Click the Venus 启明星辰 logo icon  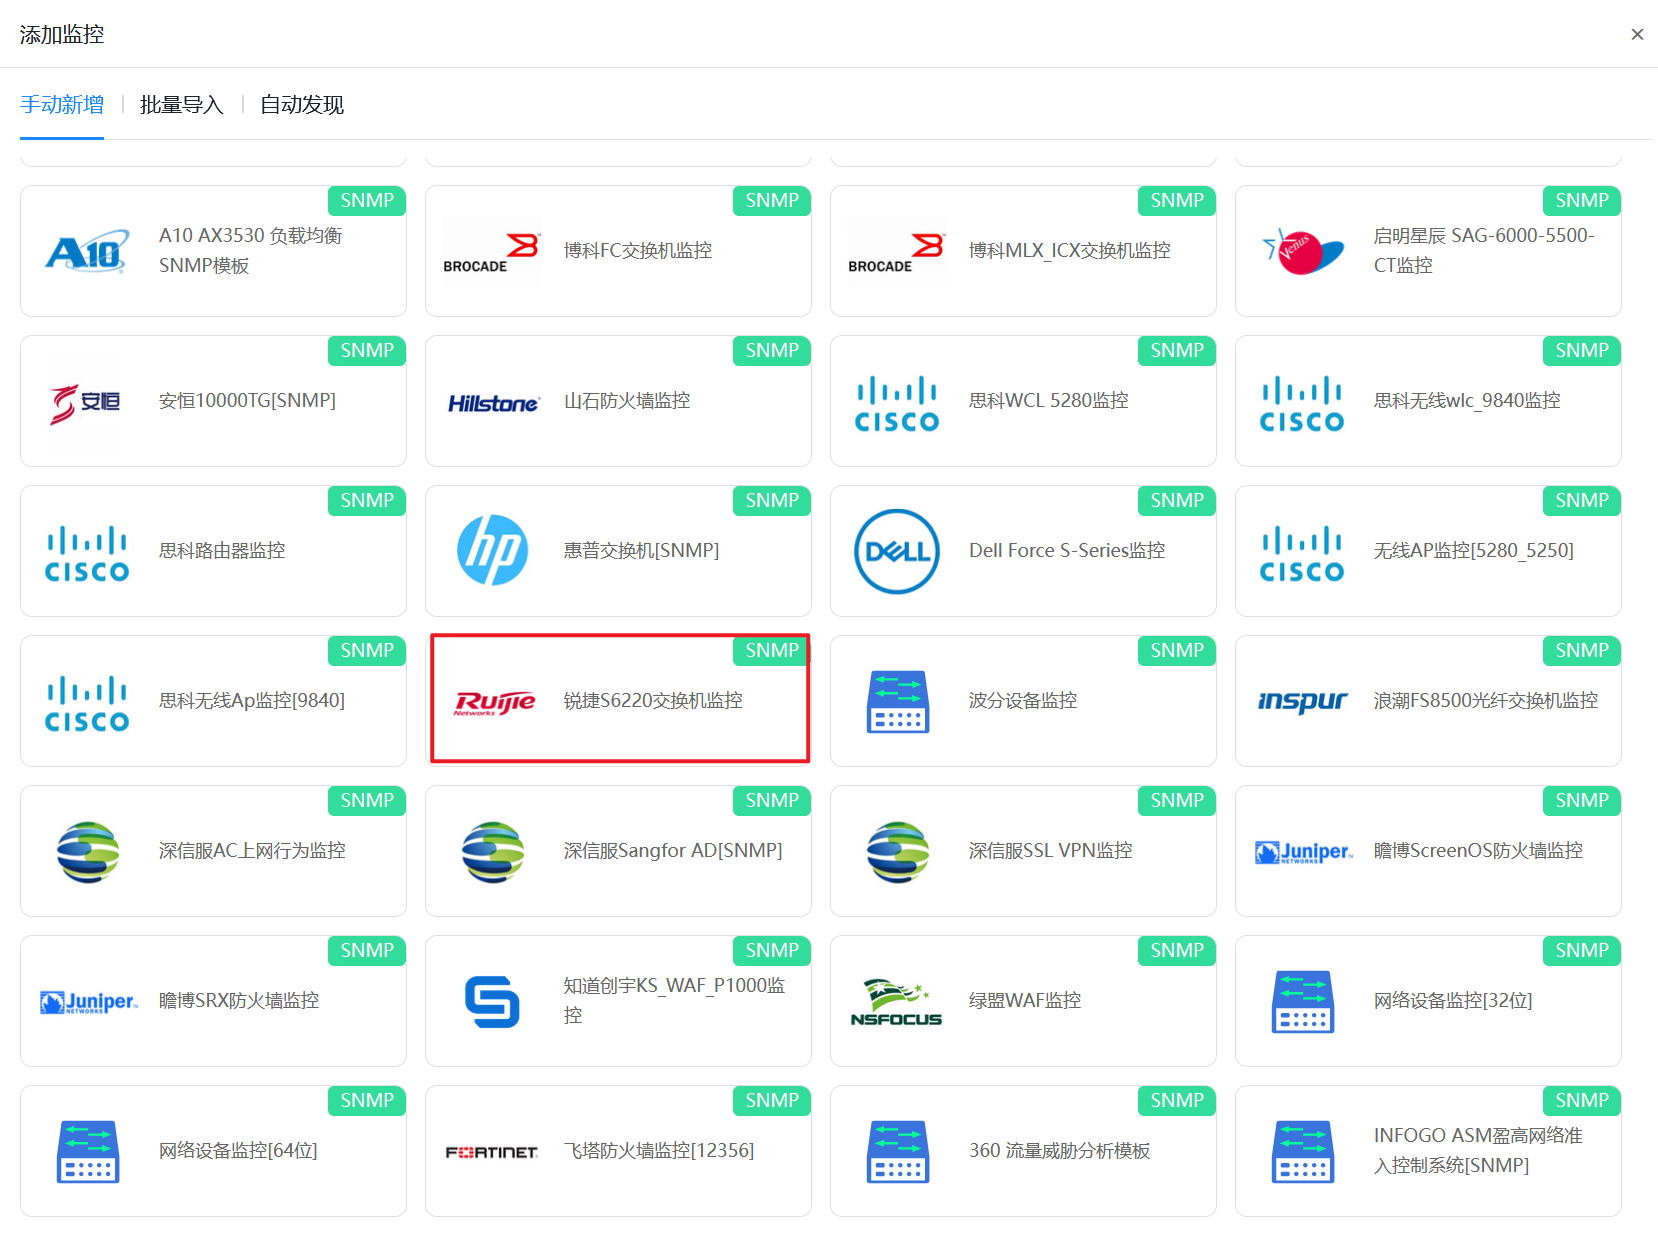pyautogui.click(x=1303, y=251)
